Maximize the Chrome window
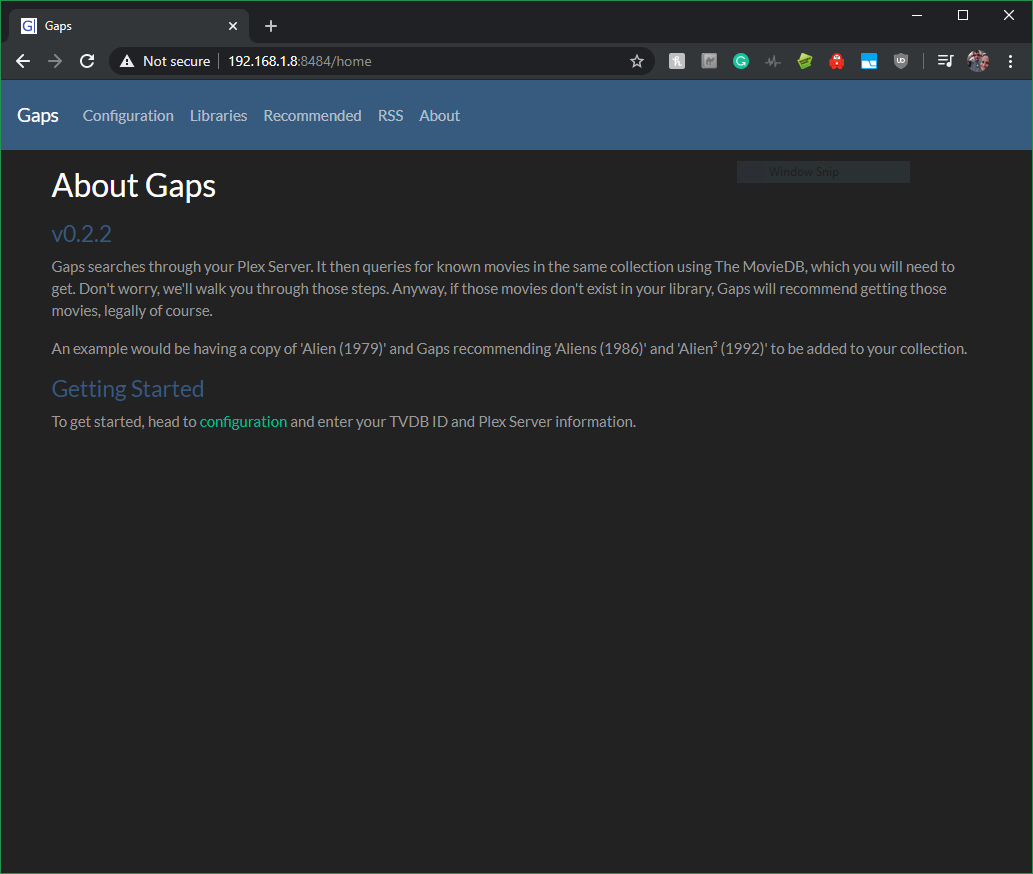 point(963,15)
